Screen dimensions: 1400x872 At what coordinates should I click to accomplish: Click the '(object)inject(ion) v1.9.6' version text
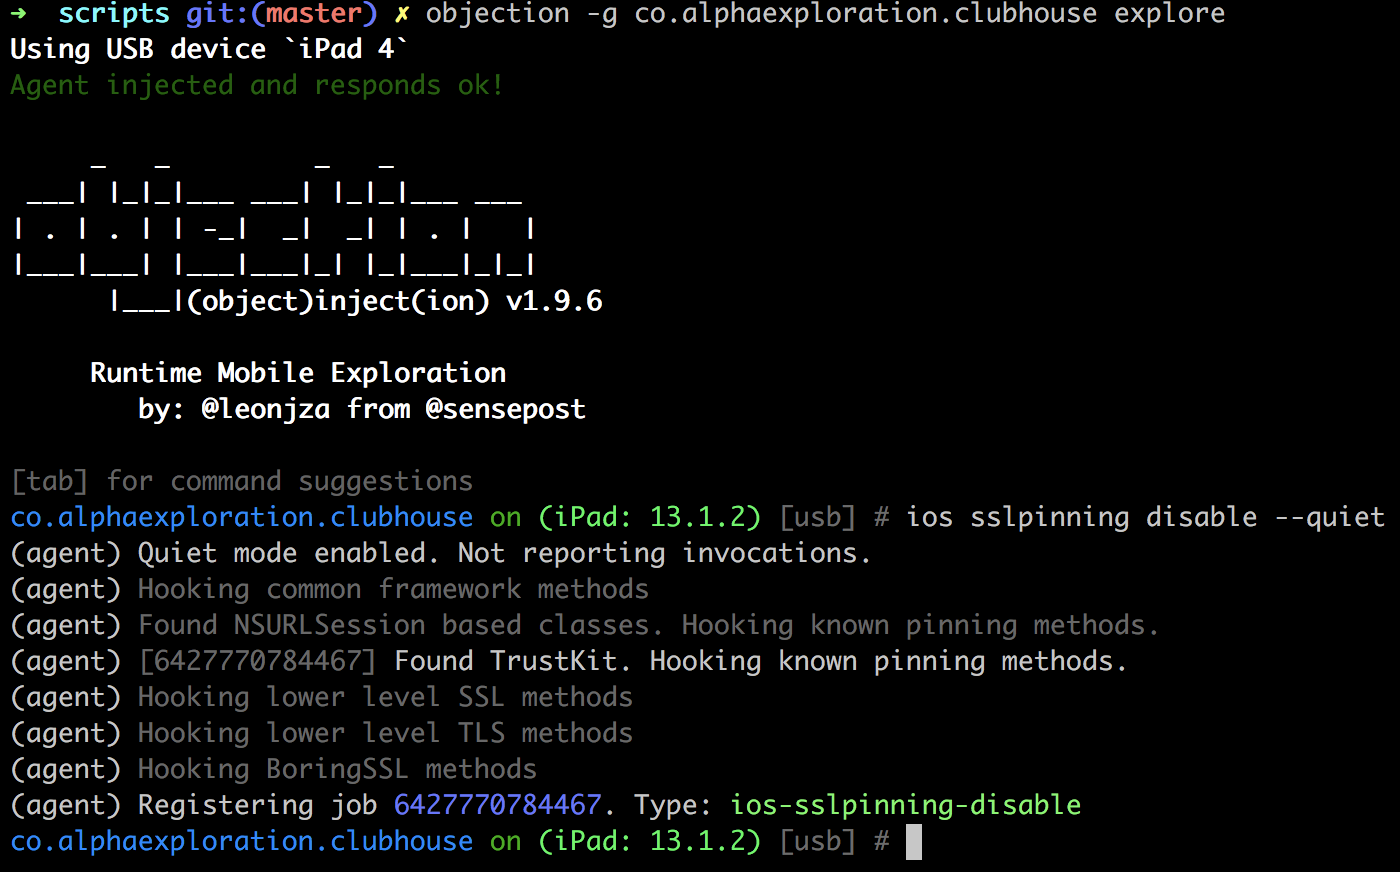pyautogui.click(x=395, y=301)
